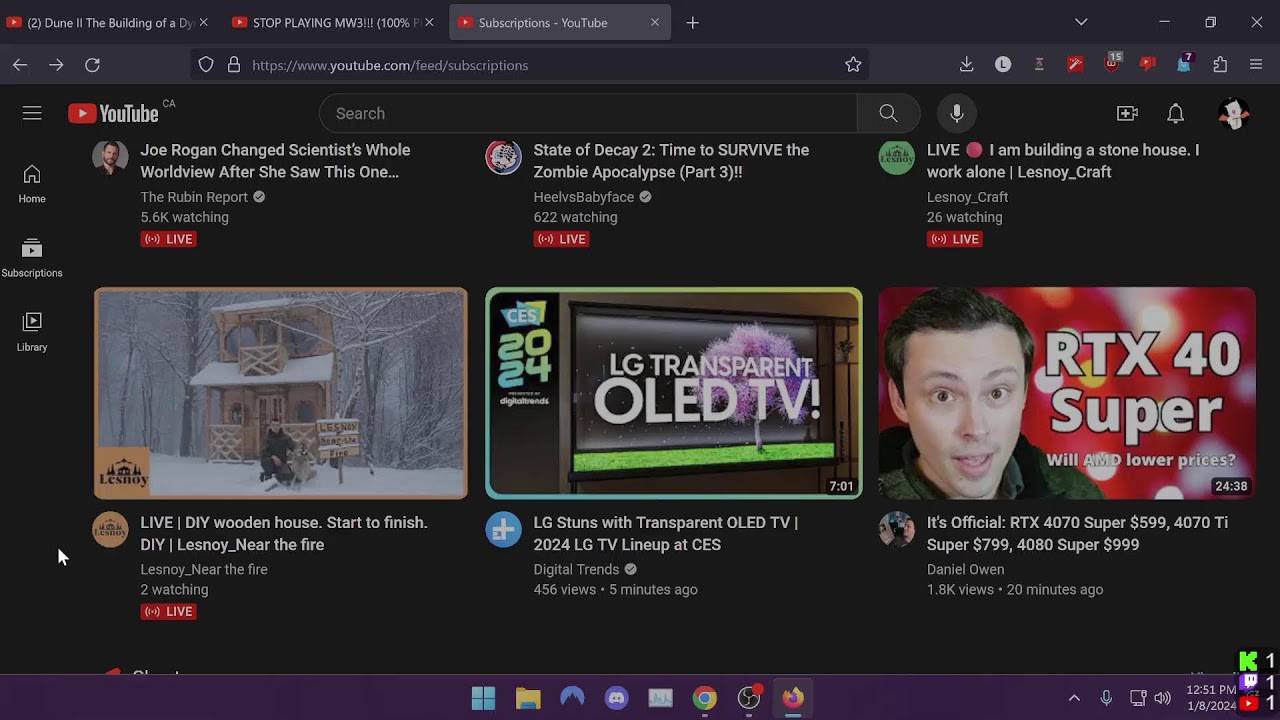Open Google Chrome from the taskbar
The height and width of the screenshot is (720, 1280).
coord(705,698)
